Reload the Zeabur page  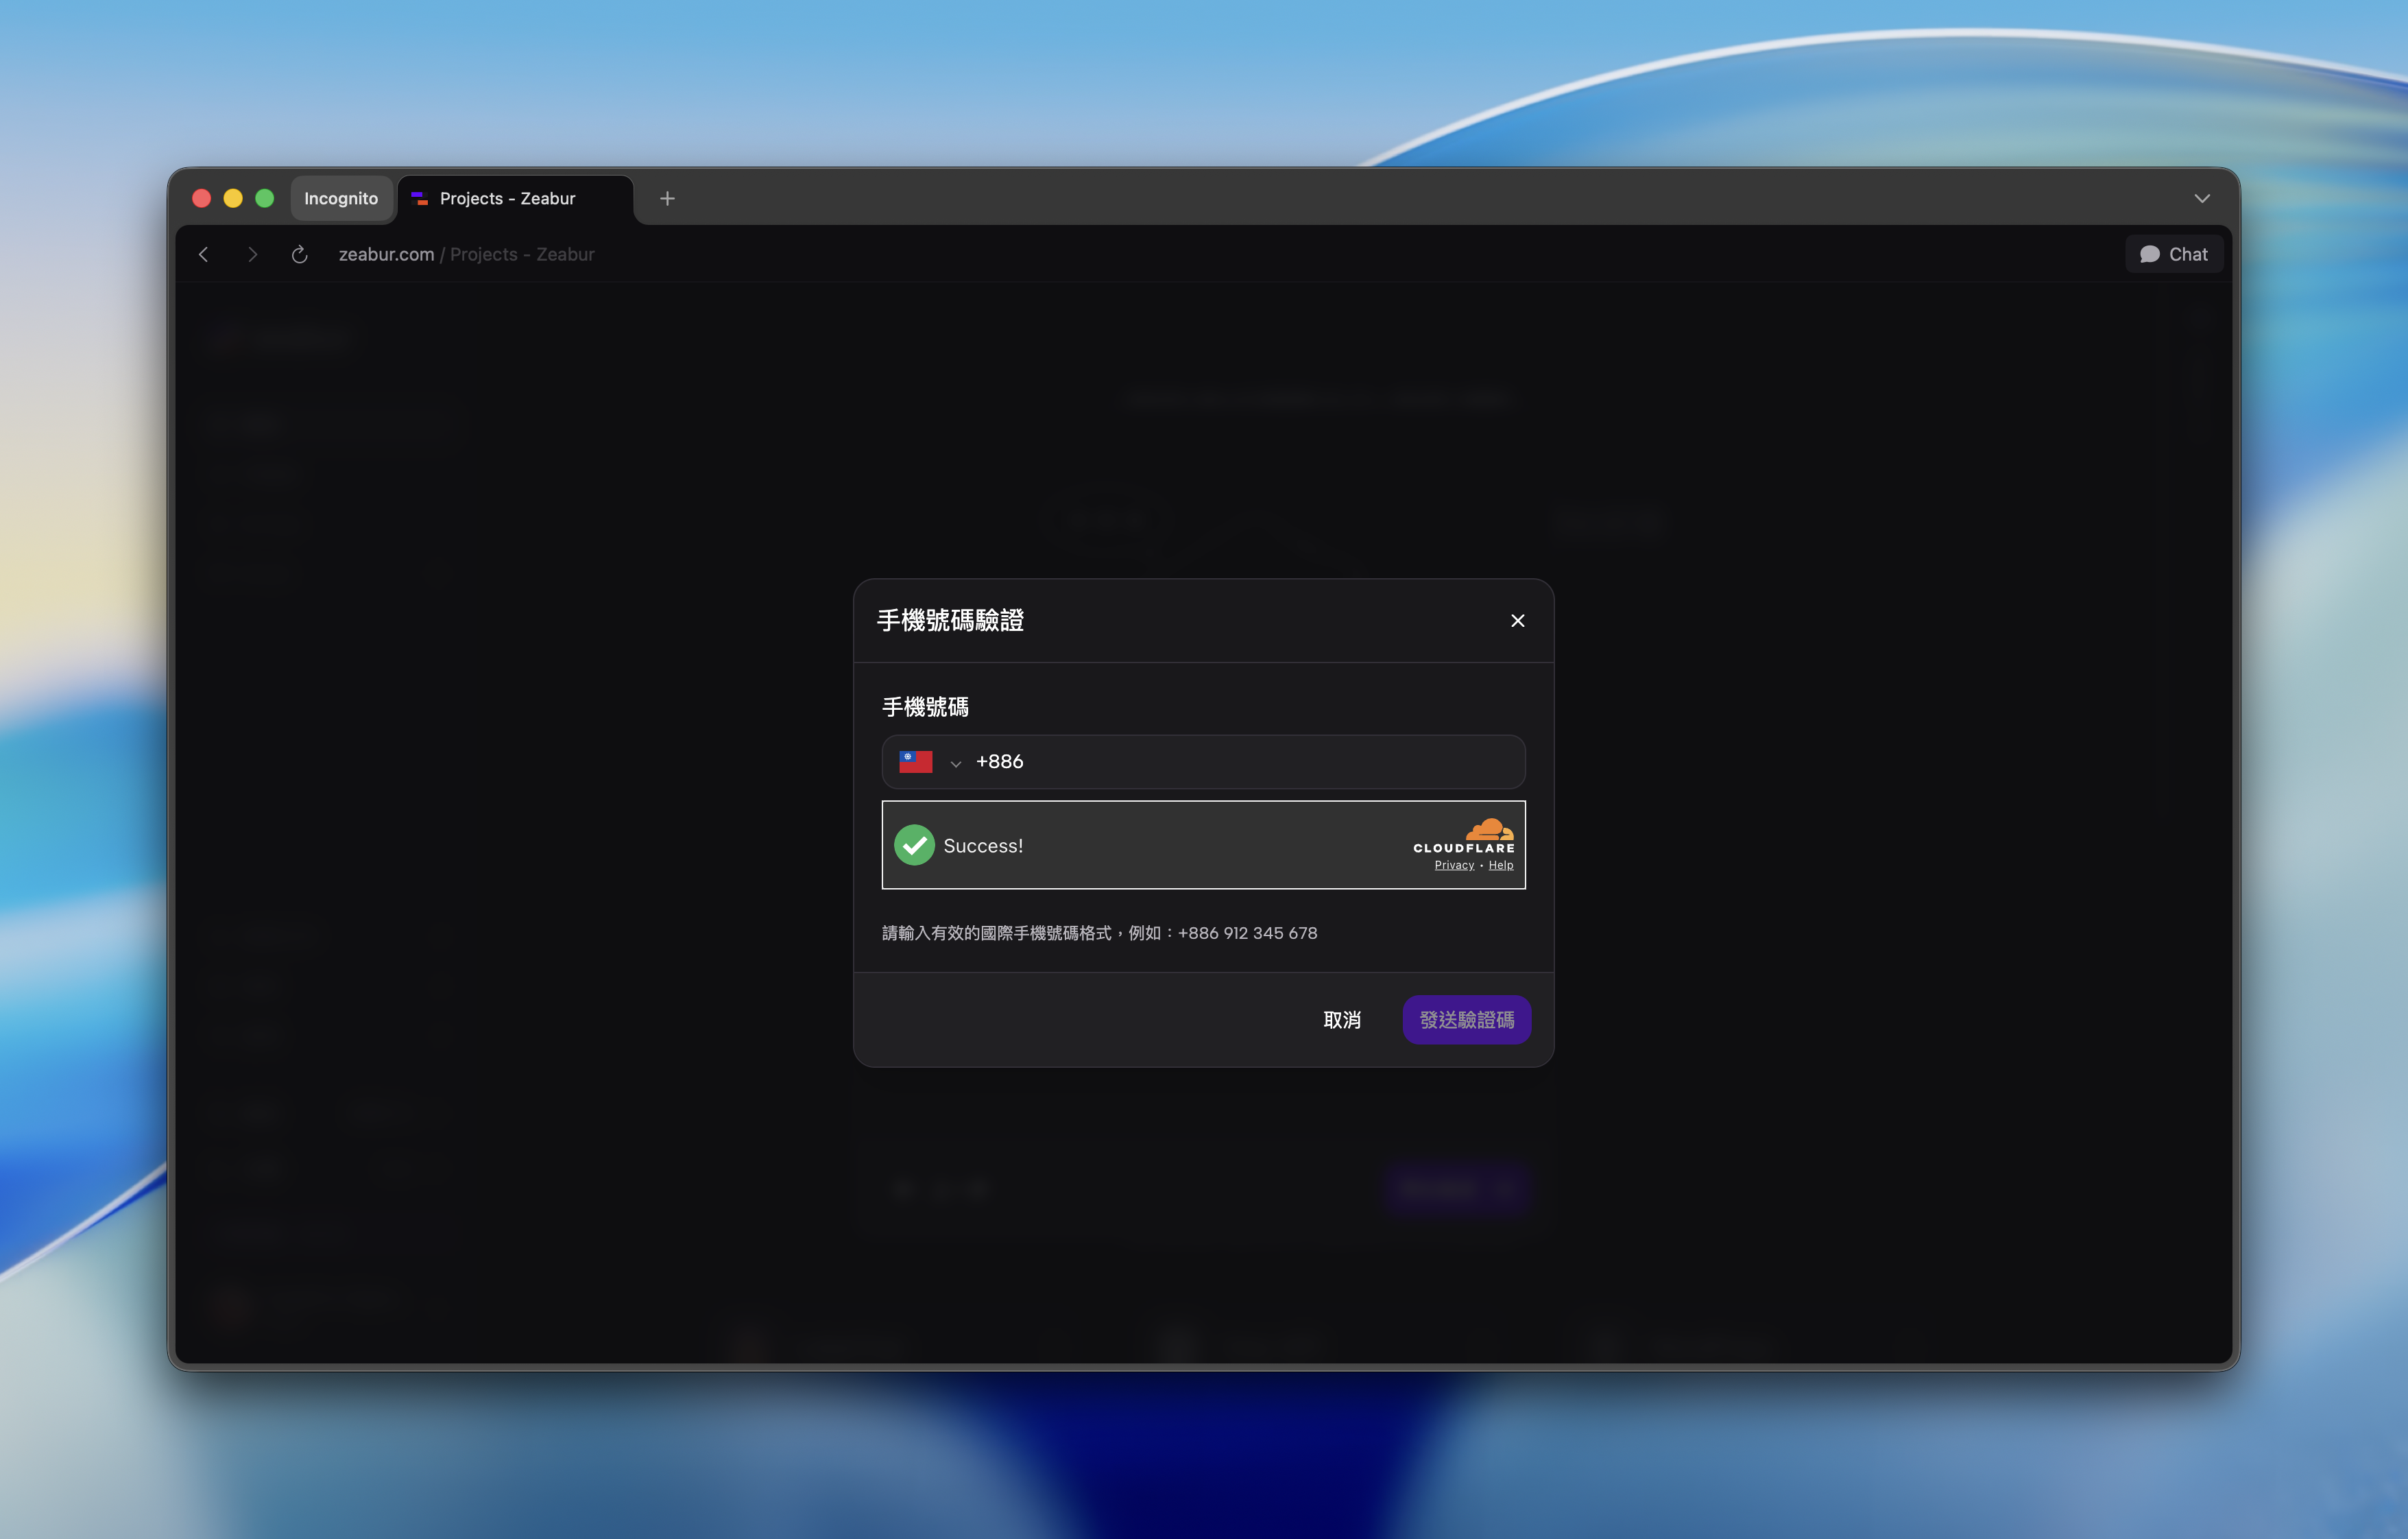pyautogui.click(x=299, y=254)
